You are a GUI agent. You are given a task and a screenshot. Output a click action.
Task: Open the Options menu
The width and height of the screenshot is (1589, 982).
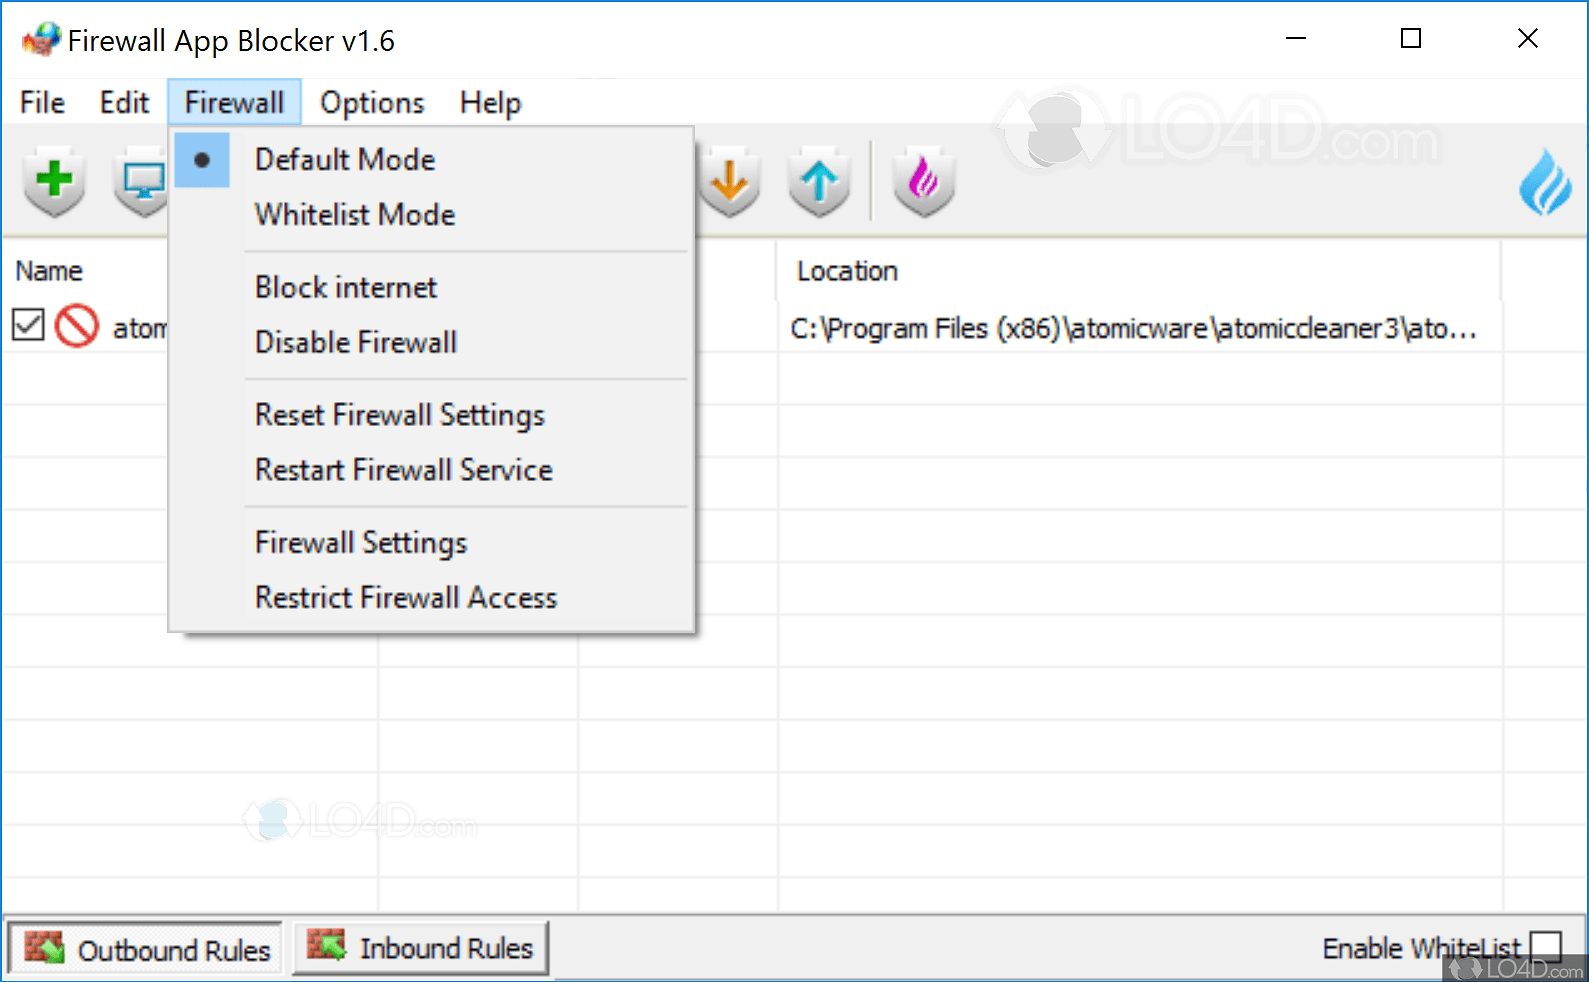pyautogui.click(x=371, y=102)
